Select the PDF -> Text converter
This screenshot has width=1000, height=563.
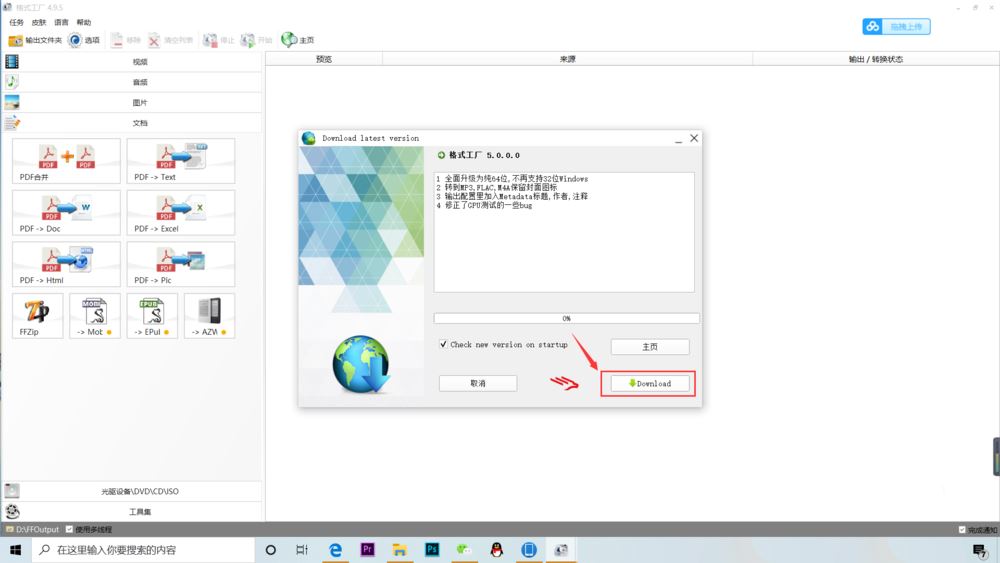(180, 161)
